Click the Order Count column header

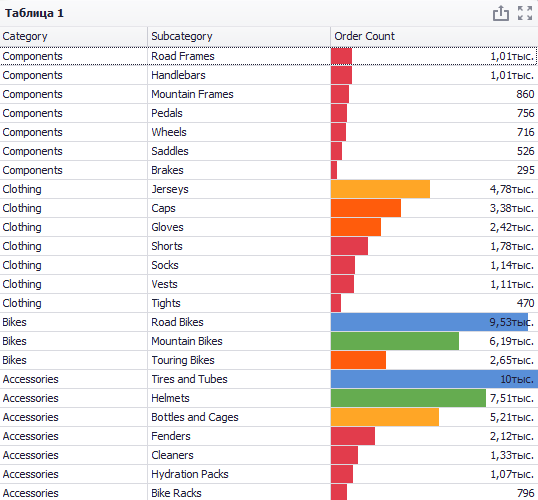tap(434, 36)
